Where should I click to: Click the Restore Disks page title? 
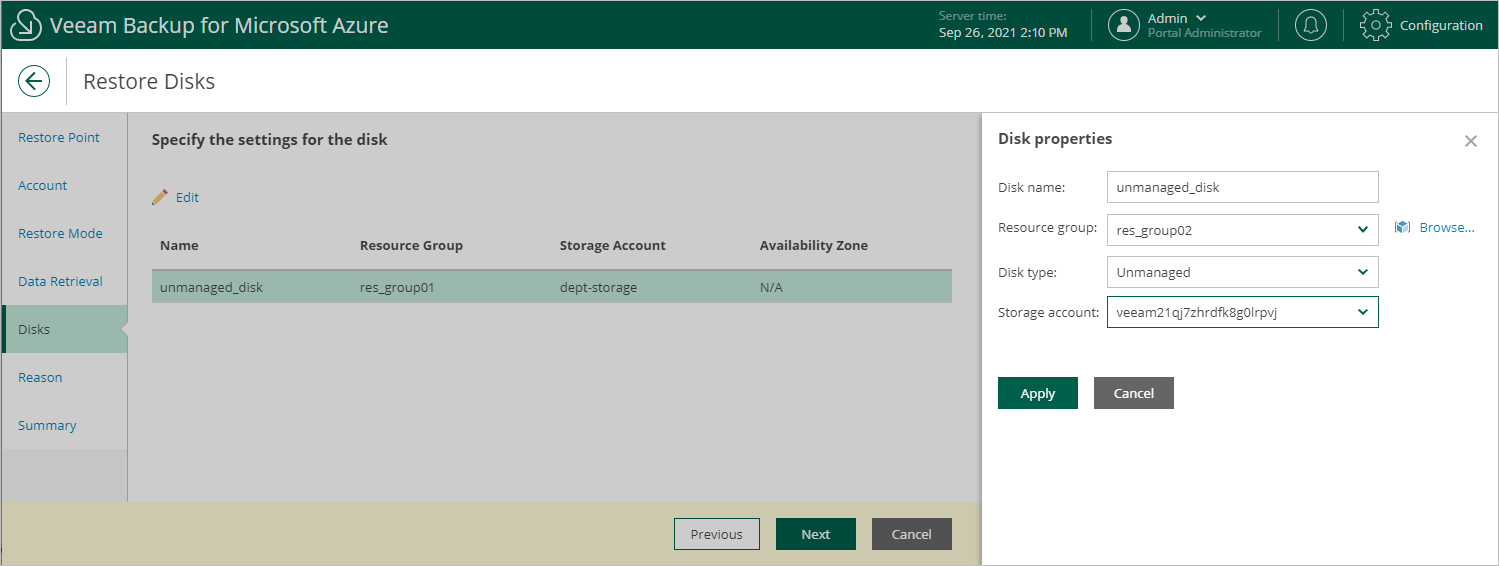coord(149,81)
